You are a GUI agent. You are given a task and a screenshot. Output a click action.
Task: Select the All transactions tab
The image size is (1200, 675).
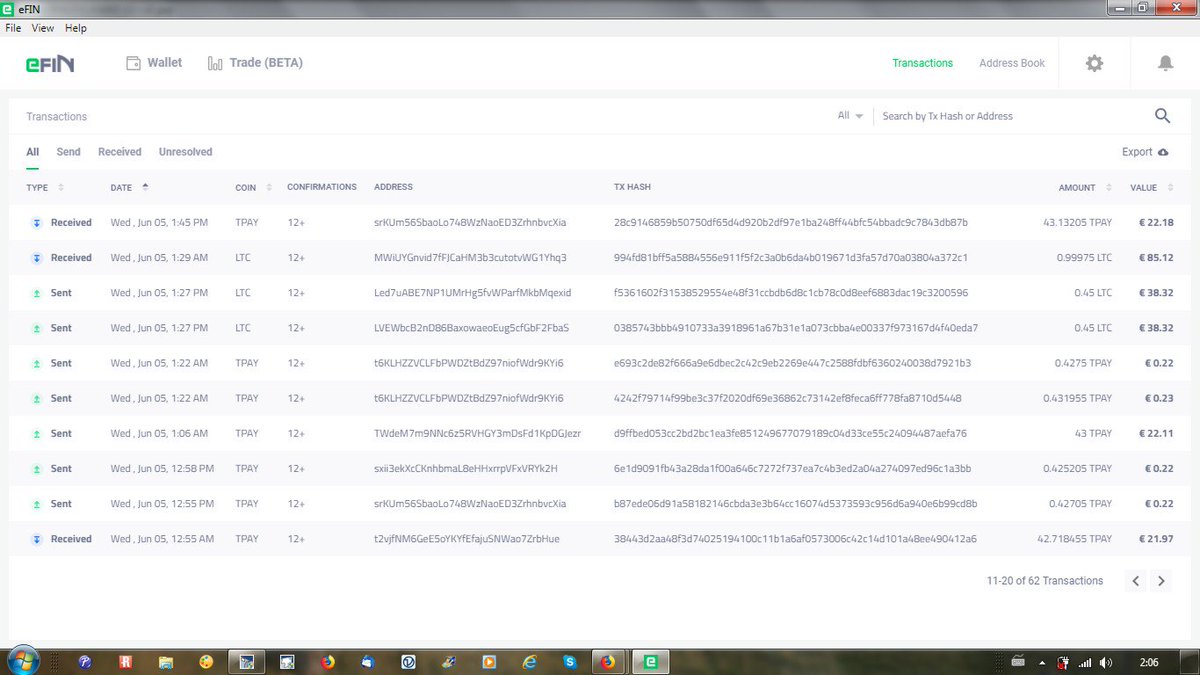tap(33, 152)
